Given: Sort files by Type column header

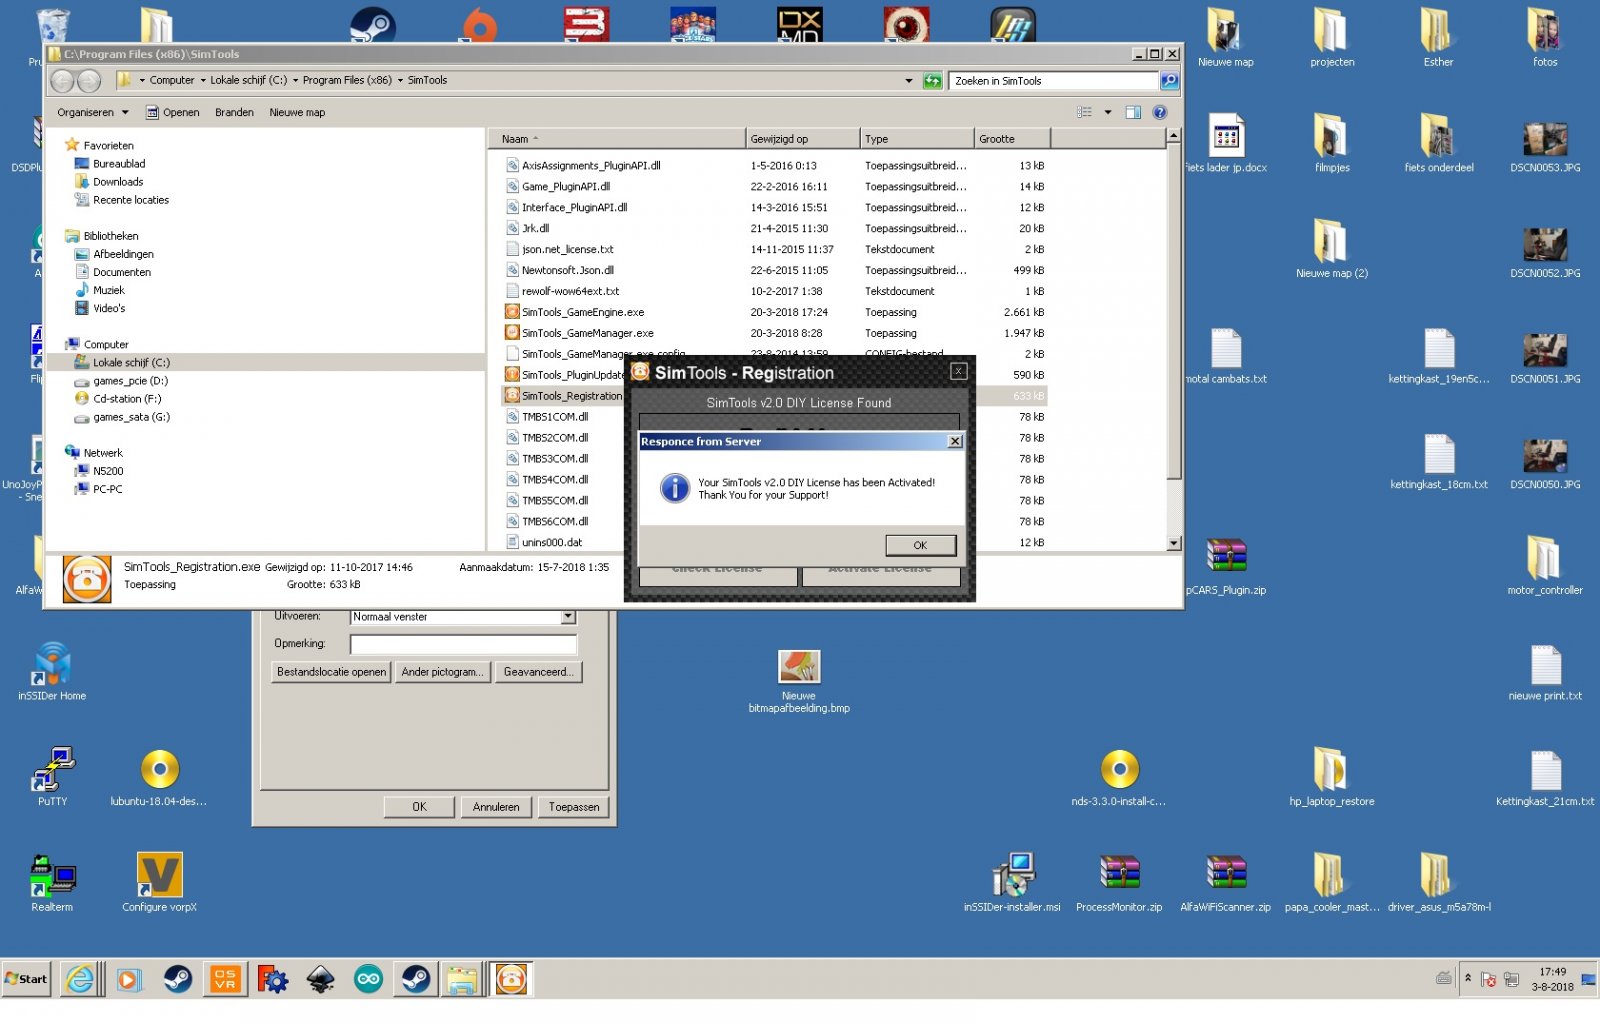Looking at the screenshot, I should point(916,139).
